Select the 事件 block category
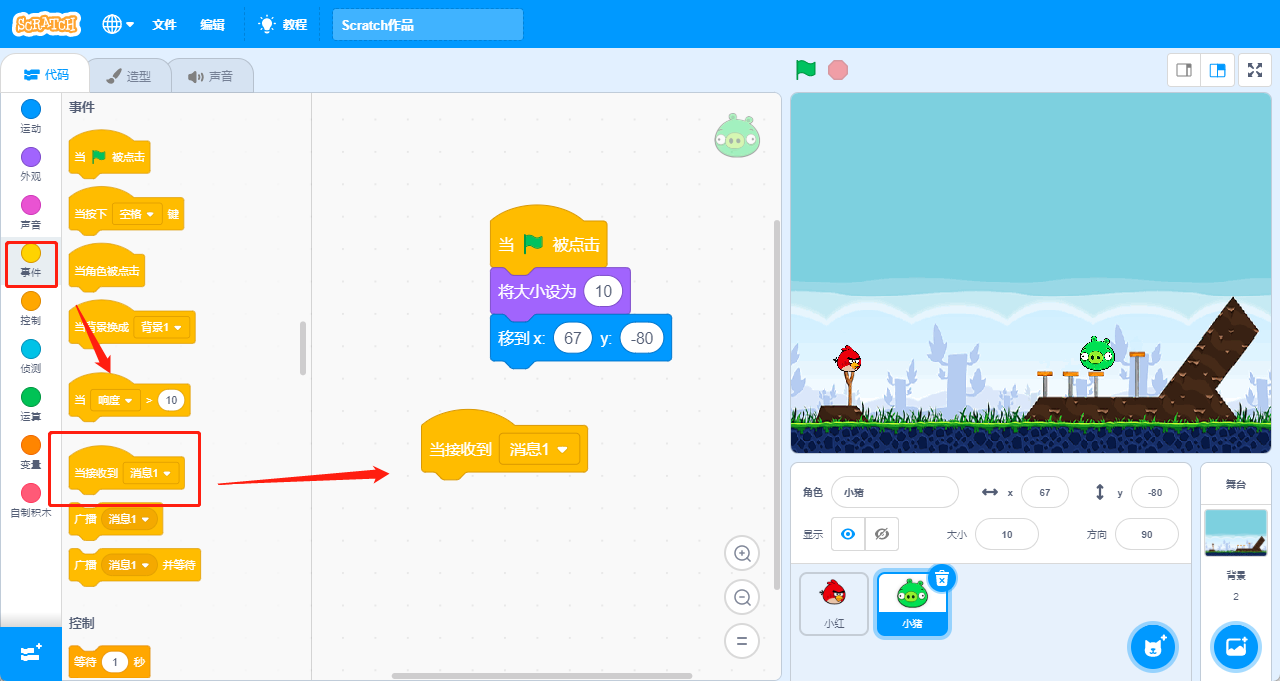 click(31, 261)
